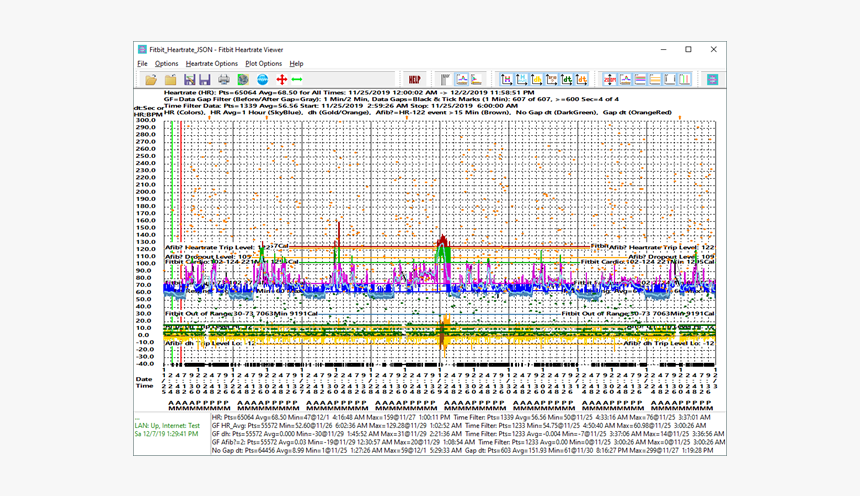
Task: Open the red HELP toolbar button
Action: click(x=415, y=80)
